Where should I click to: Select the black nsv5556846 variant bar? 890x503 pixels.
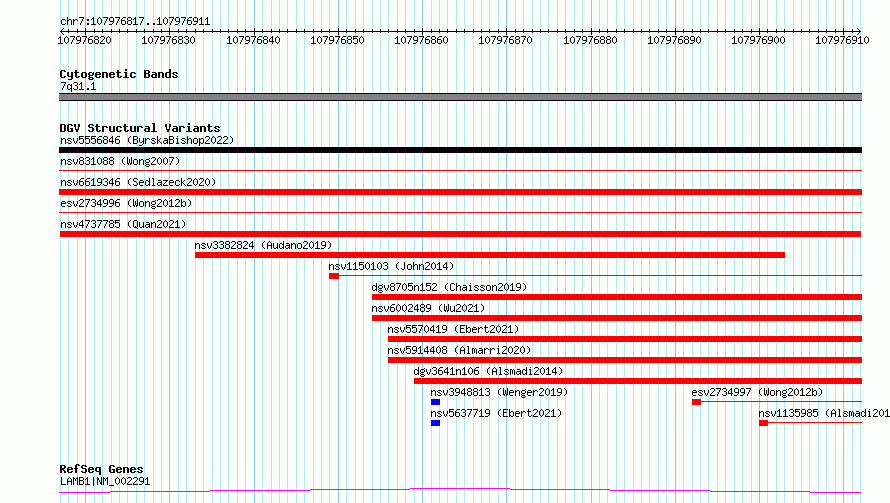tap(460, 150)
